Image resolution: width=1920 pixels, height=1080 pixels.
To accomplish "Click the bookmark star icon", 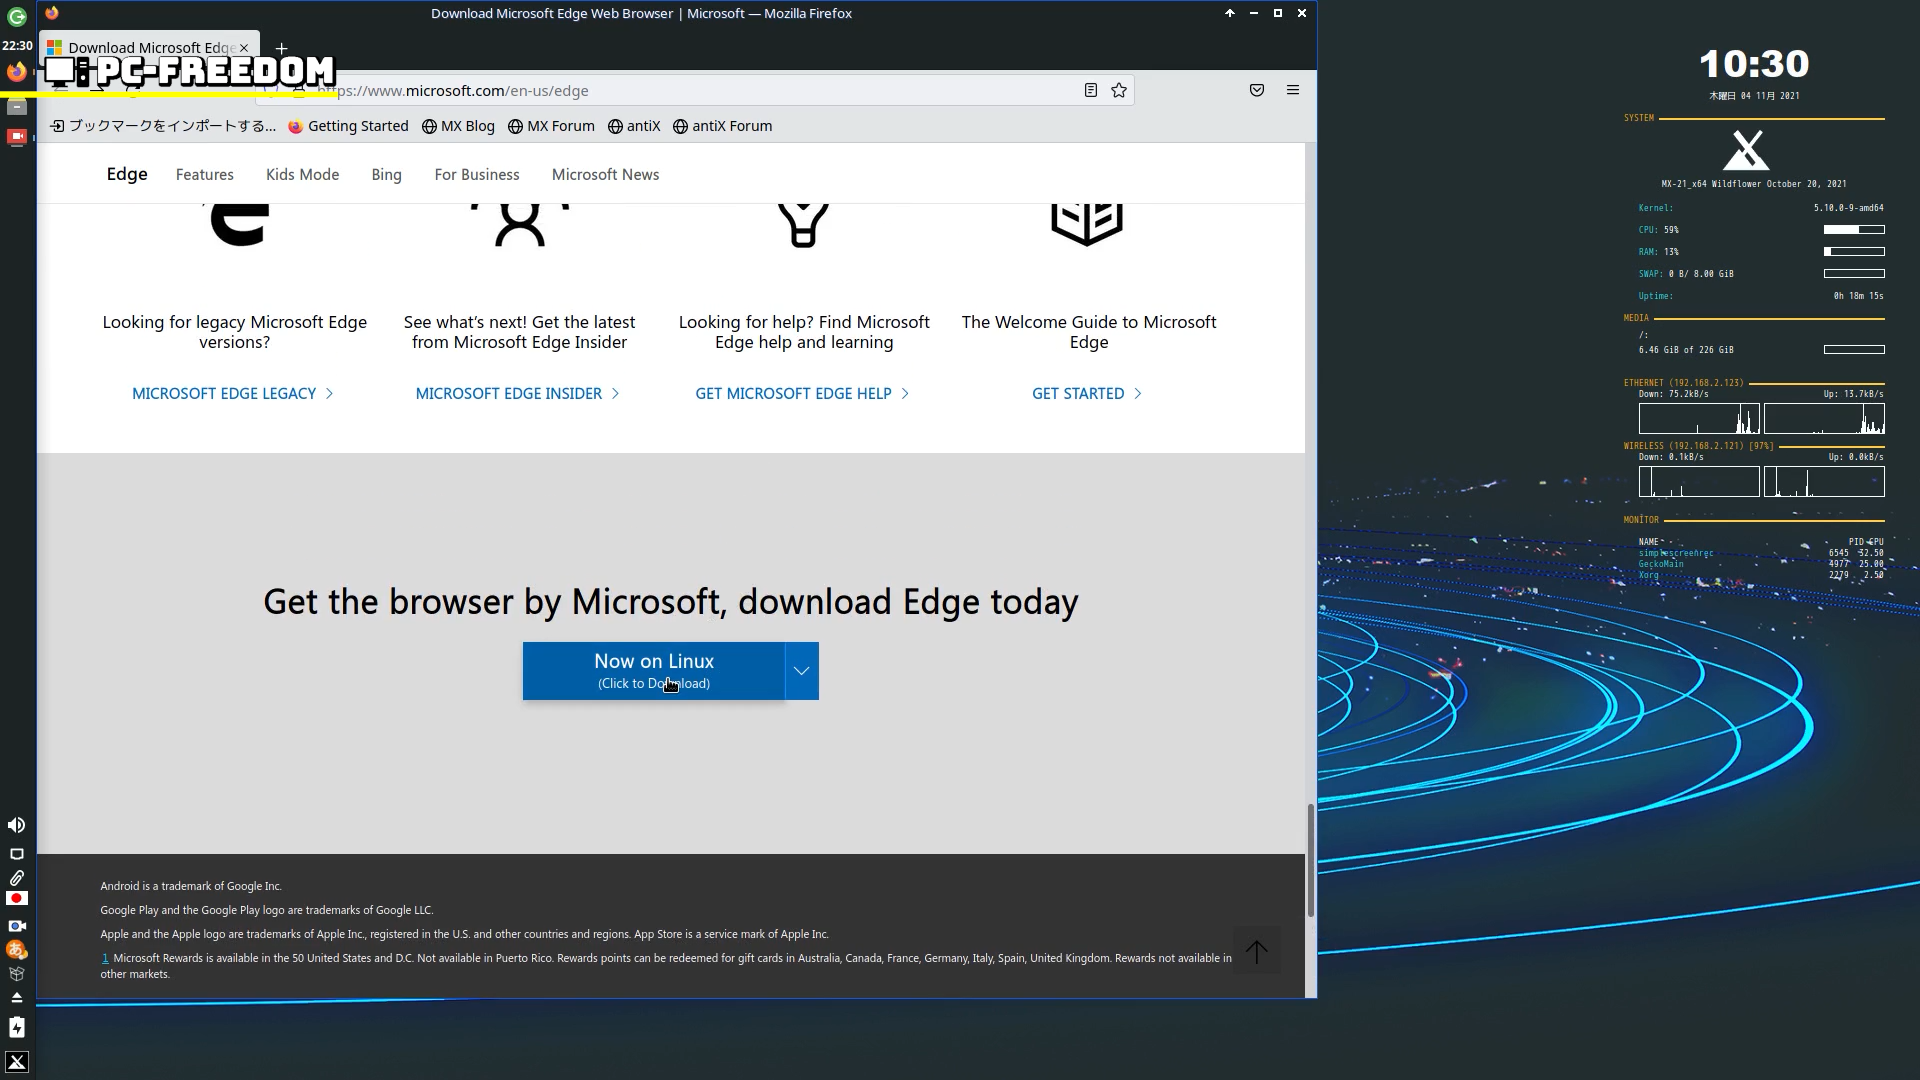I will click(1119, 90).
